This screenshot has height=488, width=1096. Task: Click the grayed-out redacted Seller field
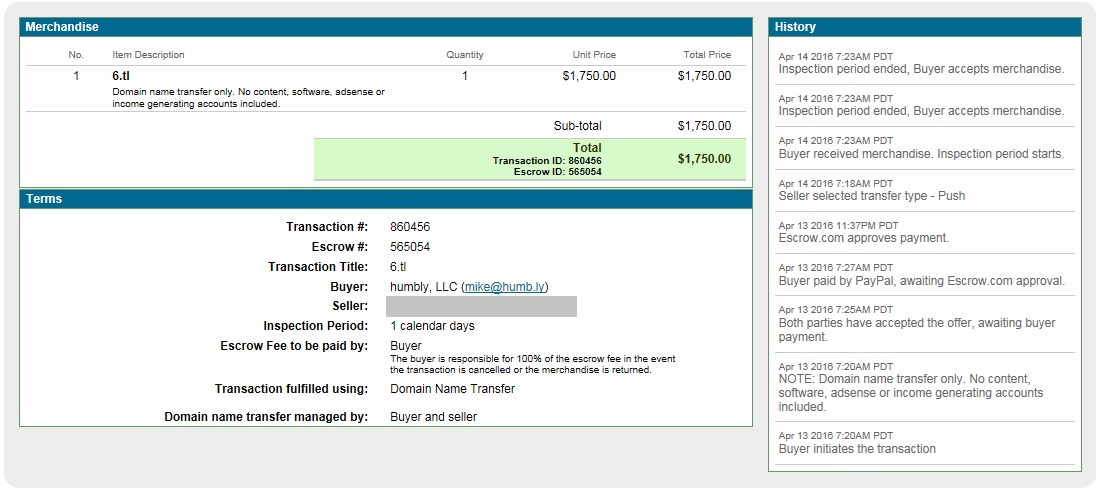pos(481,306)
